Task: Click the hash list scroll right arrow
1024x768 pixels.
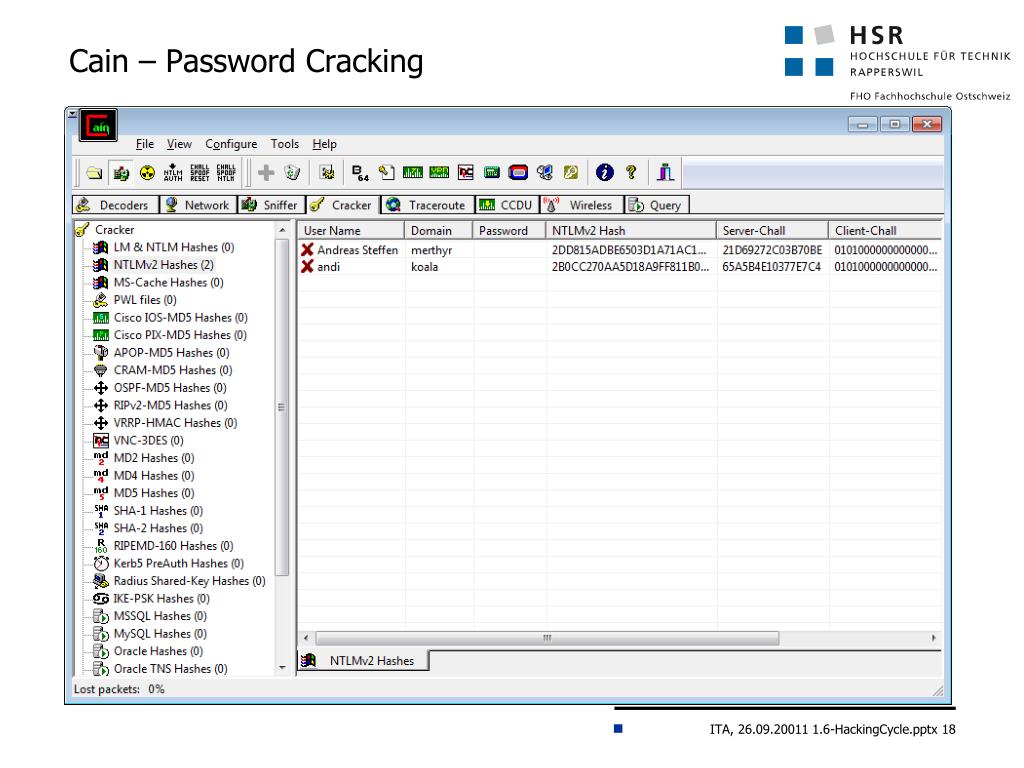Action: [x=934, y=638]
